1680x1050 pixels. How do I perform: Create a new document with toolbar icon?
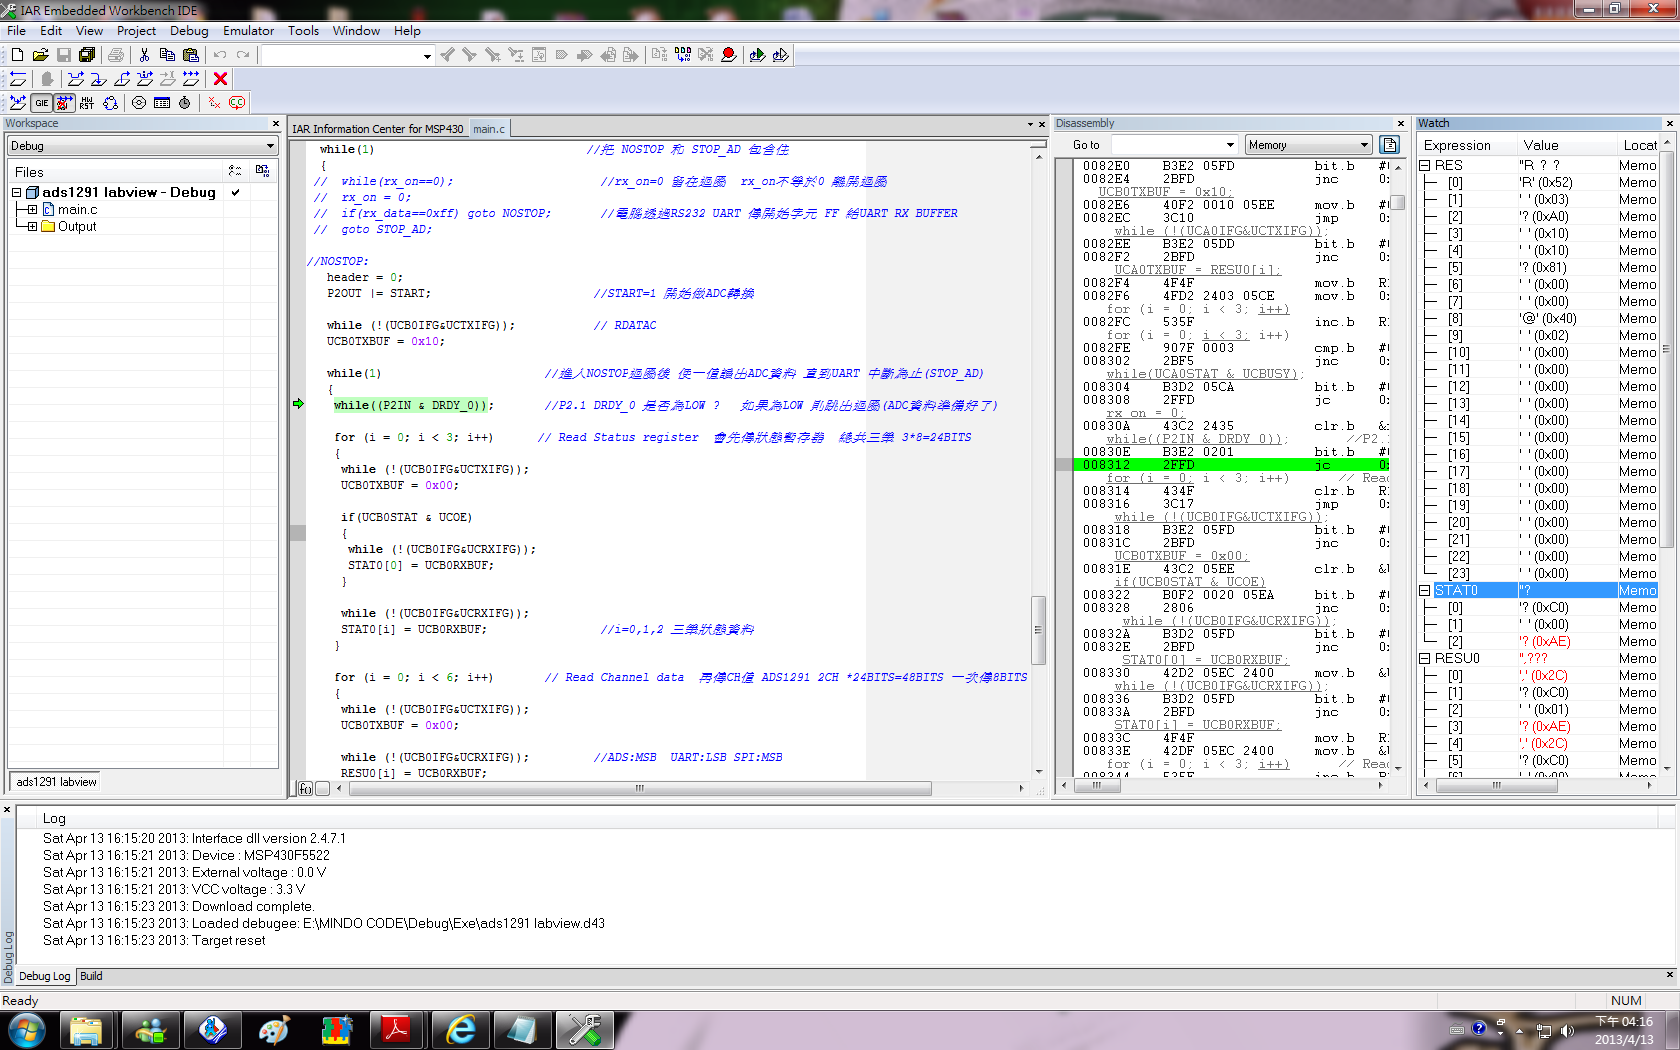[17, 55]
